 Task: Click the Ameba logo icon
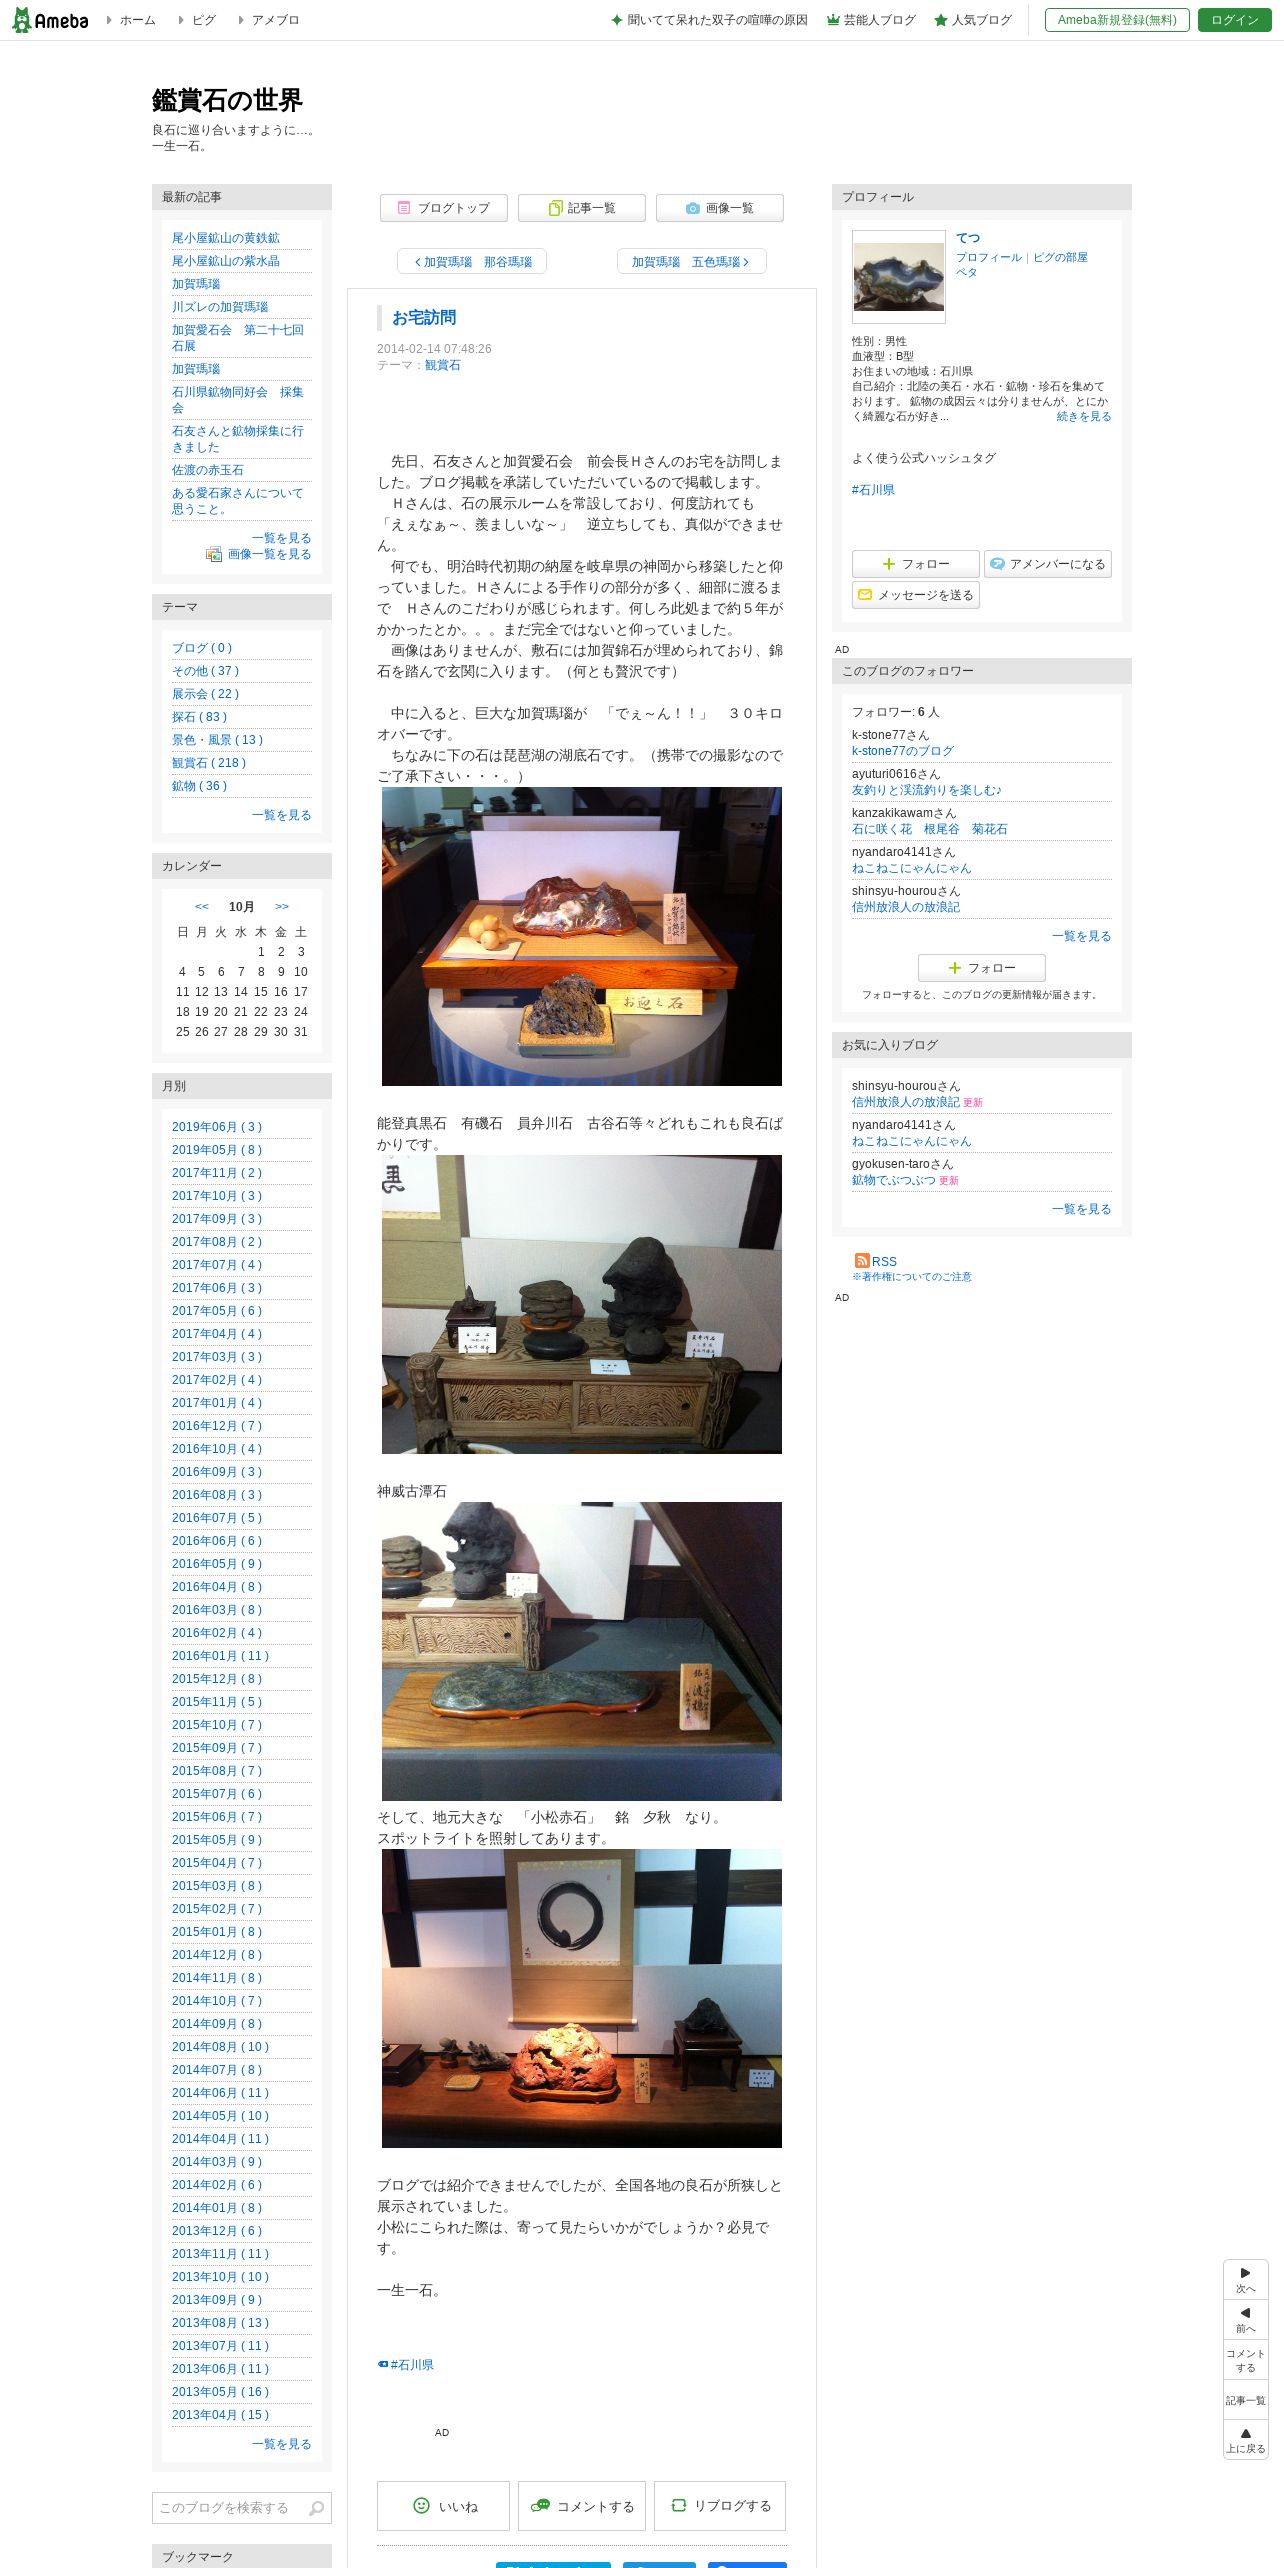[x=50, y=20]
